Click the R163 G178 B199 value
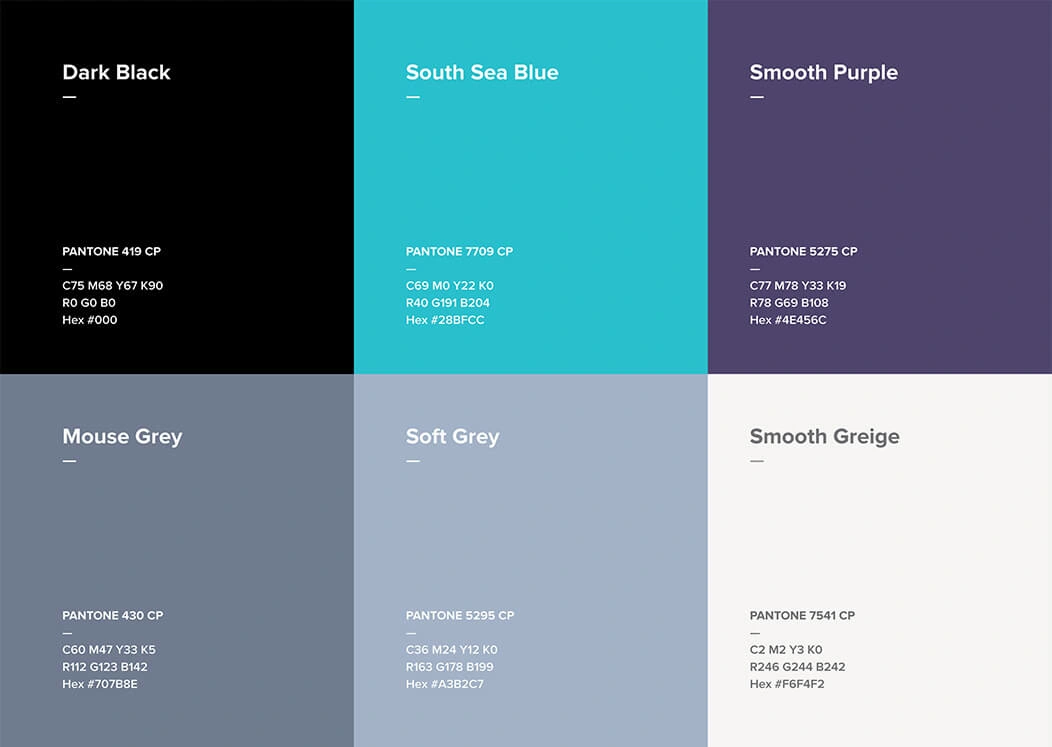The width and height of the screenshot is (1052, 747). tap(450, 667)
